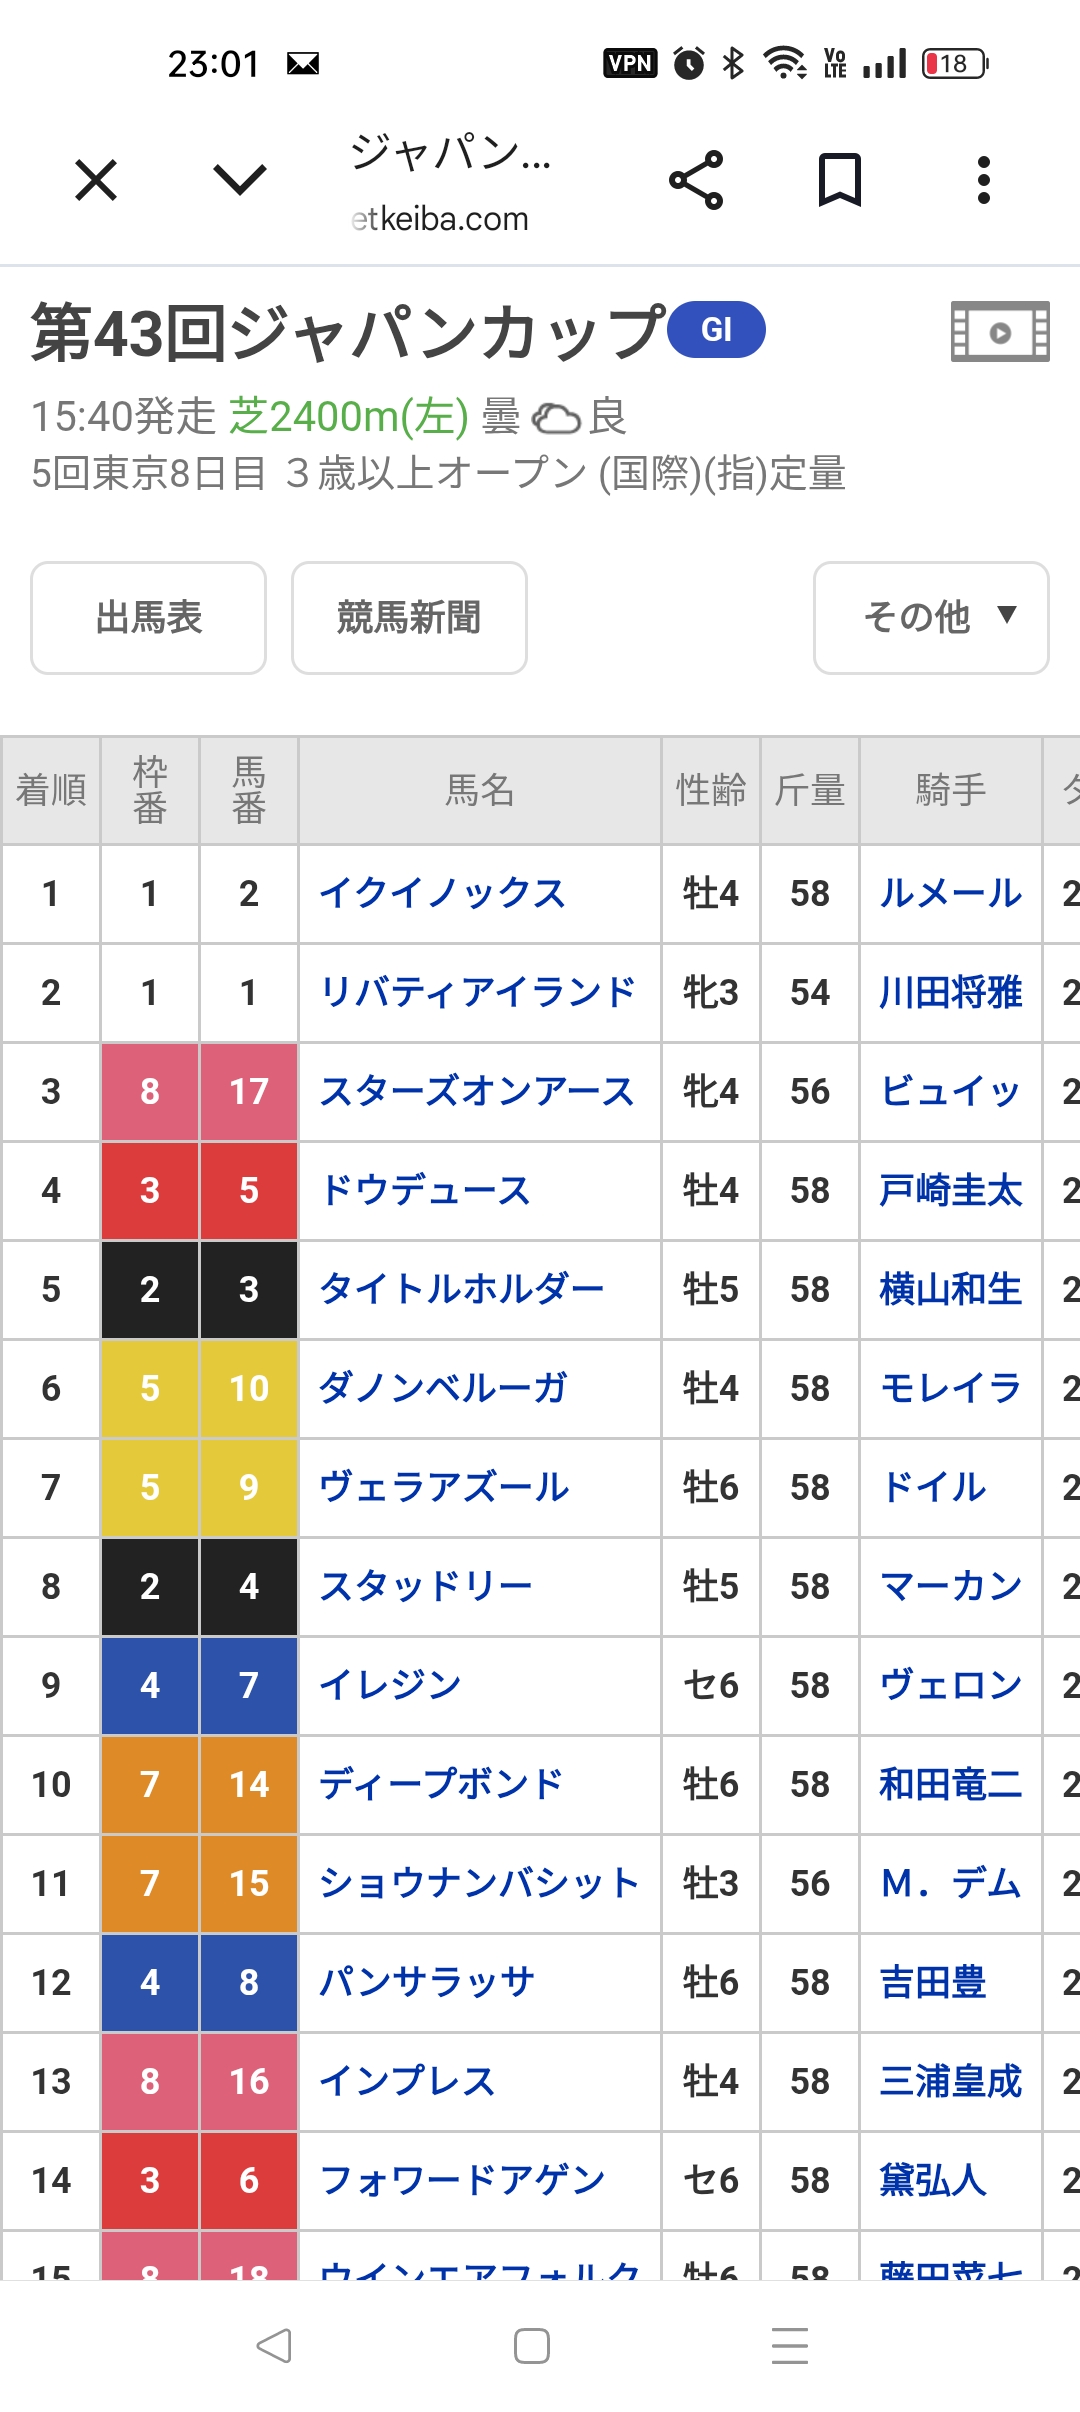Open the 出馬表 tab

[x=149, y=618]
